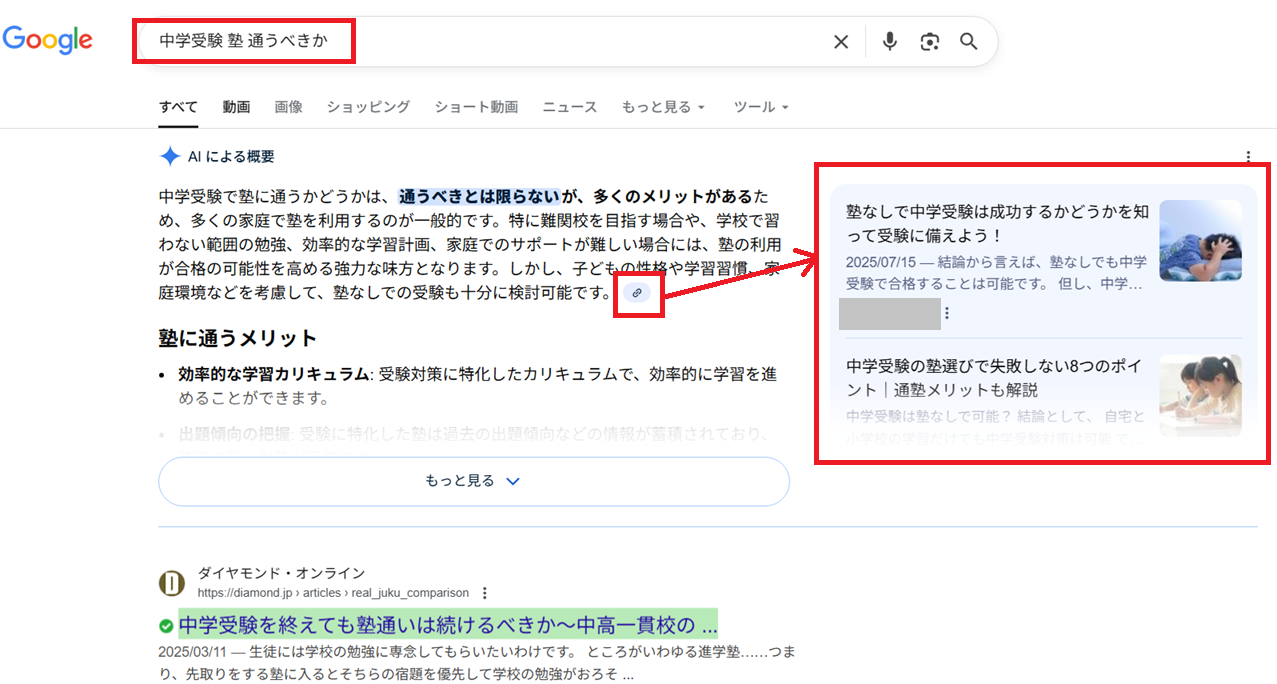This screenshot has width=1277, height=684.
Task: Open AI overview three-dot options menu
Action: [1248, 157]
